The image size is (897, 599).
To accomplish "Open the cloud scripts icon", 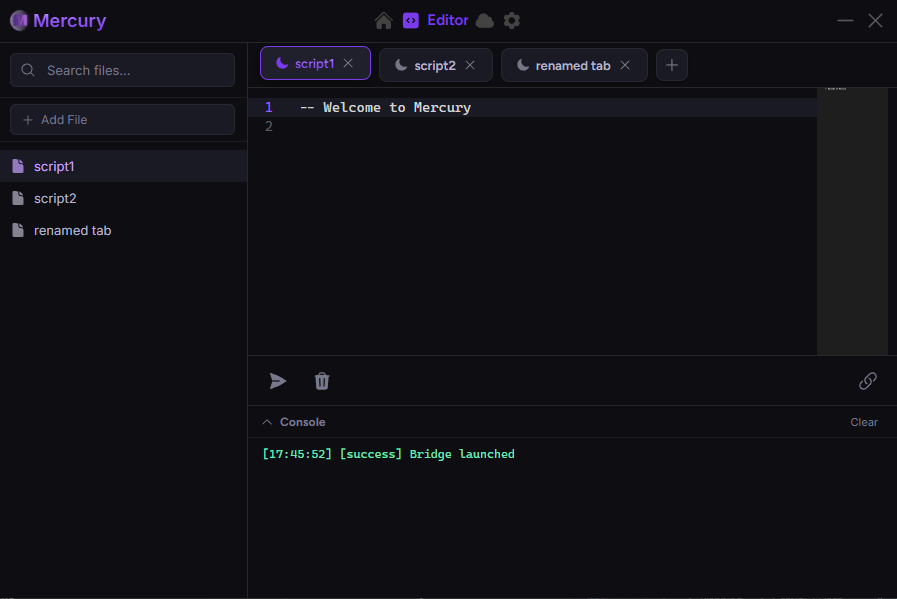I will (x=485, y=21).
